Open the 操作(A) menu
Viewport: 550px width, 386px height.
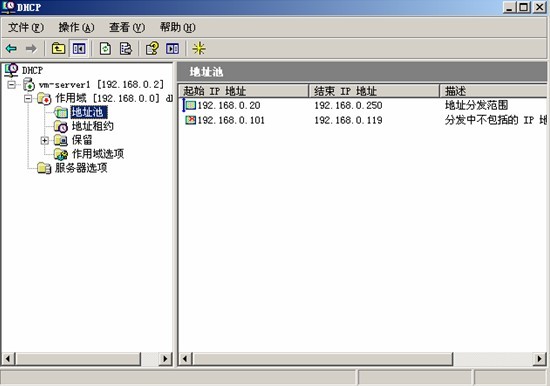[76, 27]
